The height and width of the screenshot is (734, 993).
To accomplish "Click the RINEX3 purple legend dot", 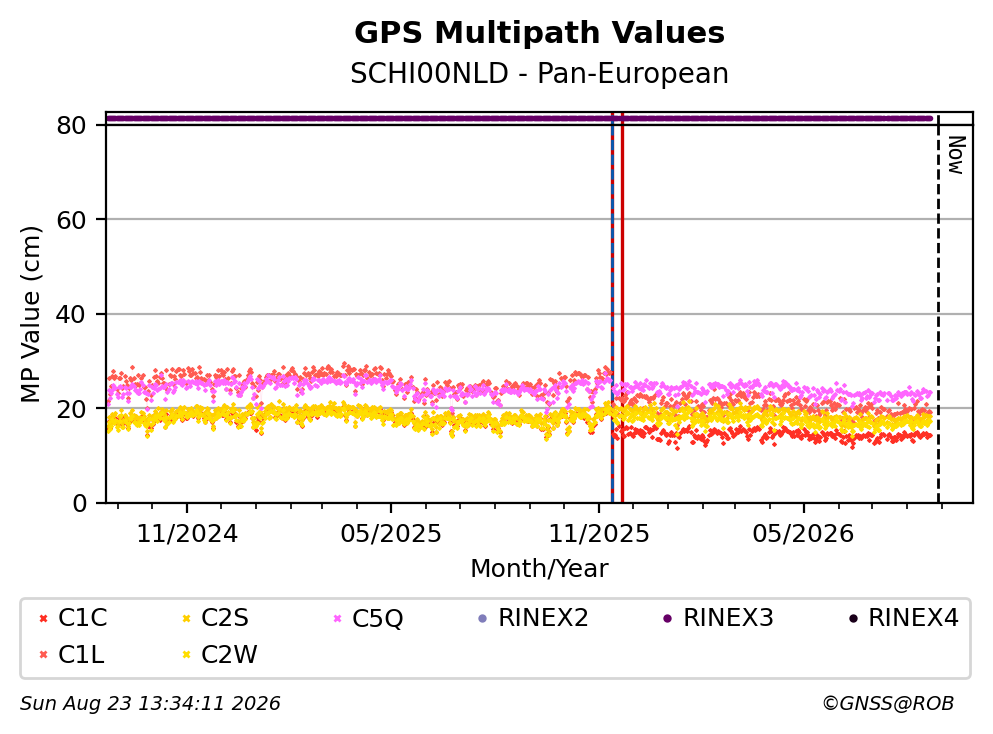I will point(667,618).
